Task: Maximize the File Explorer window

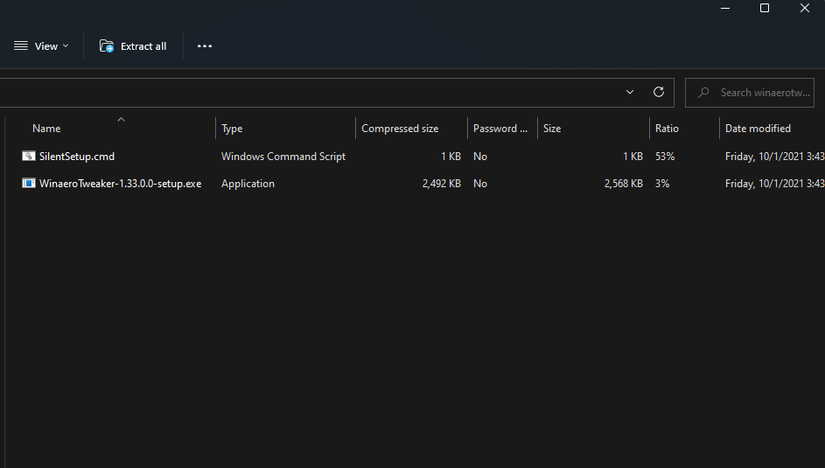Action: click(764, 8)
